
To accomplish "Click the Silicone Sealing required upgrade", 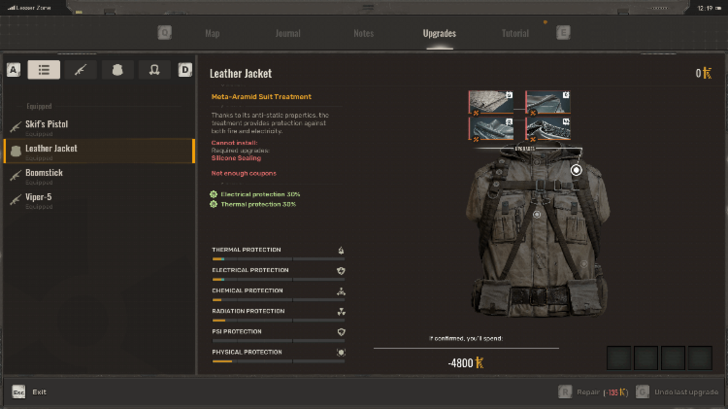I will click(x=236, y=158).
